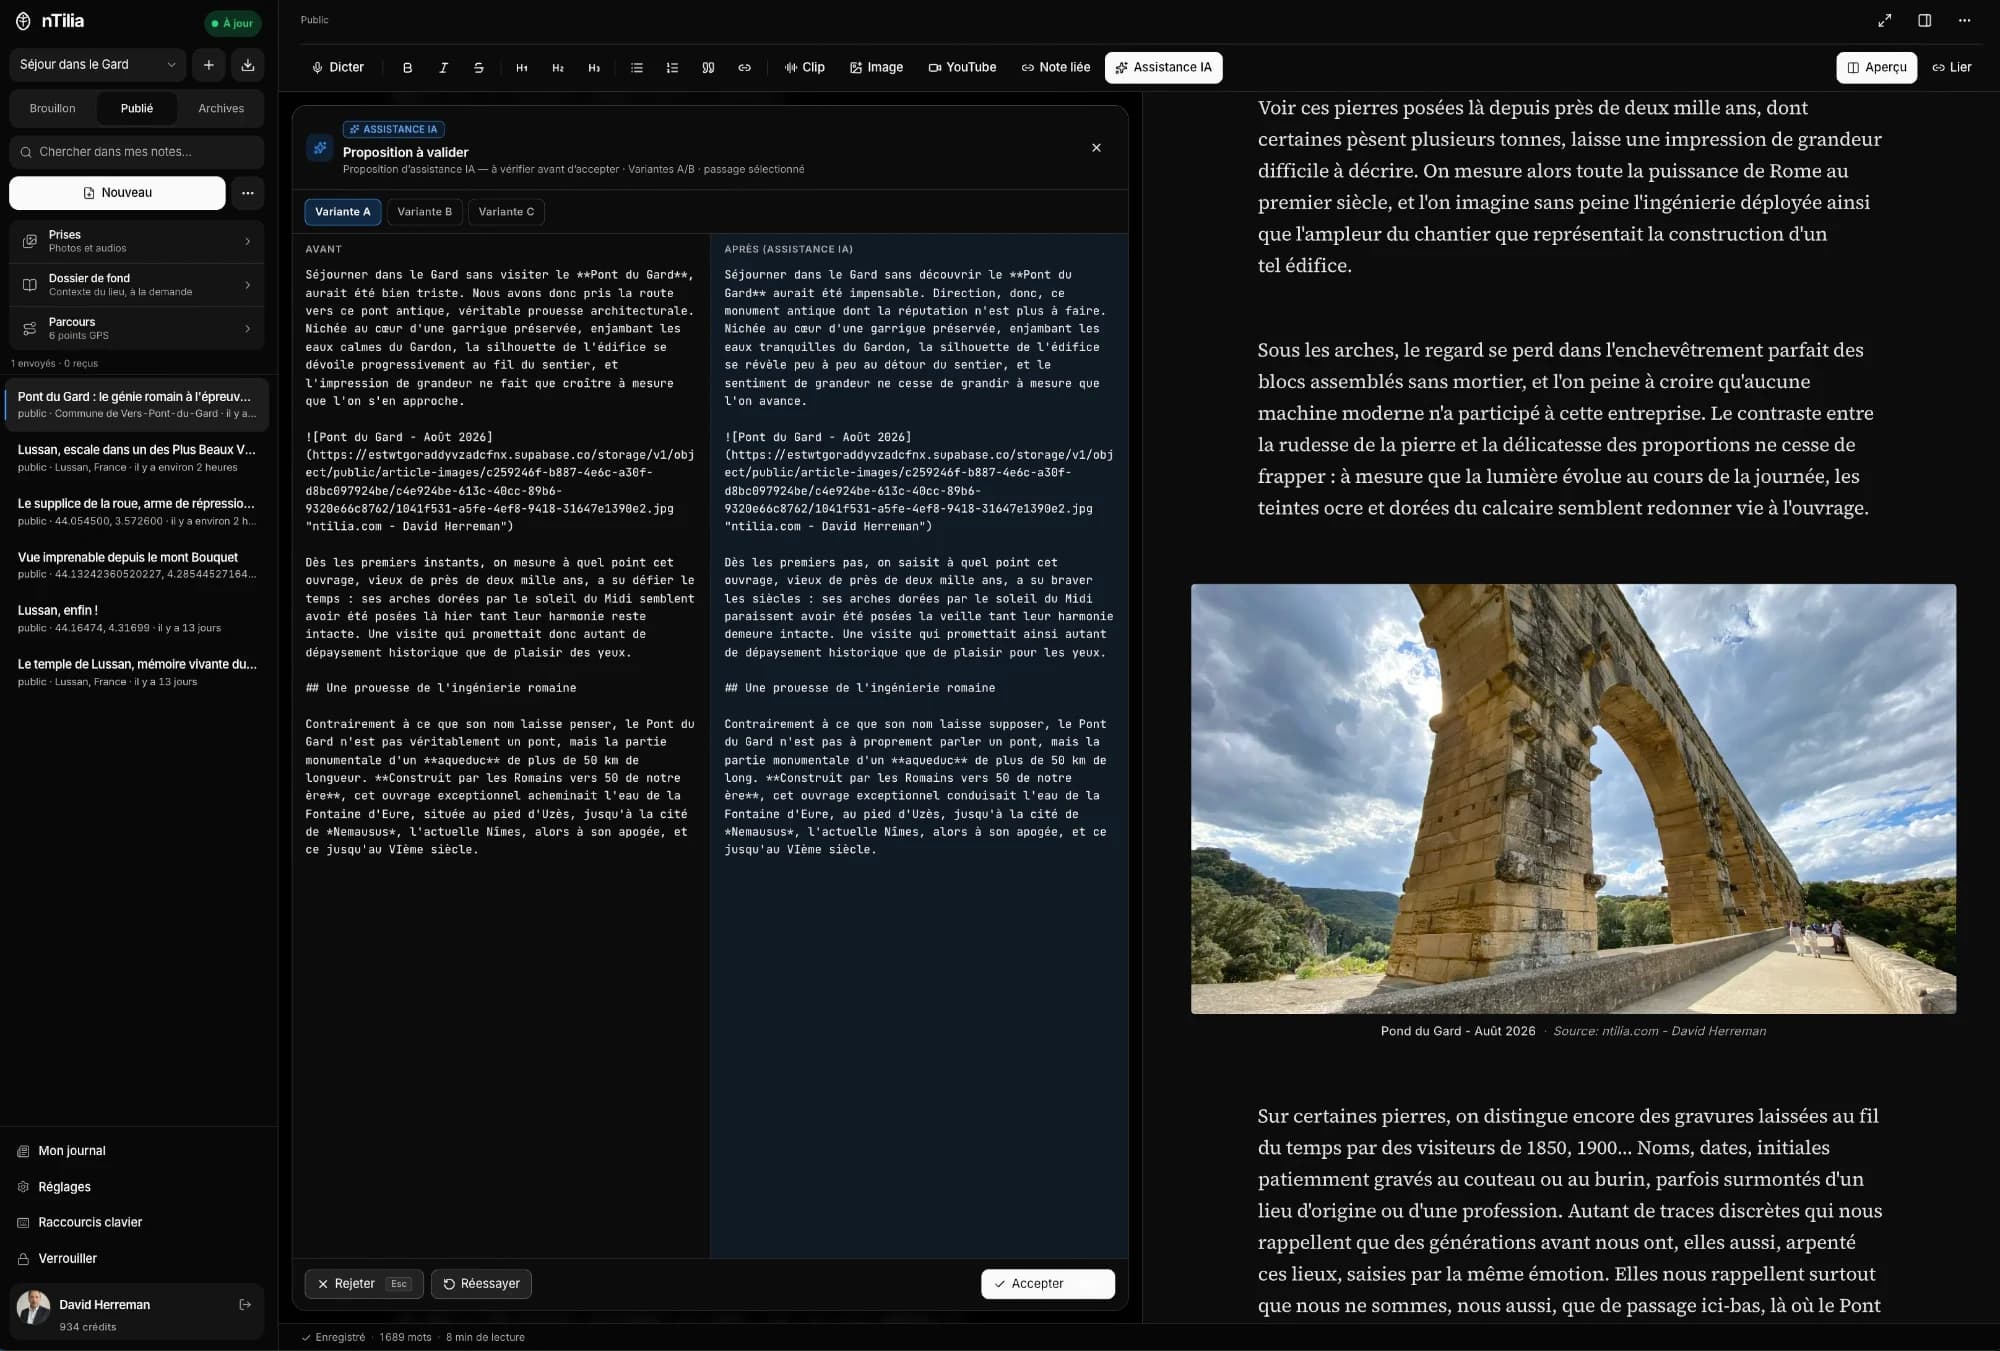
Task: Click the Accepter button
Action: 1047,1284
